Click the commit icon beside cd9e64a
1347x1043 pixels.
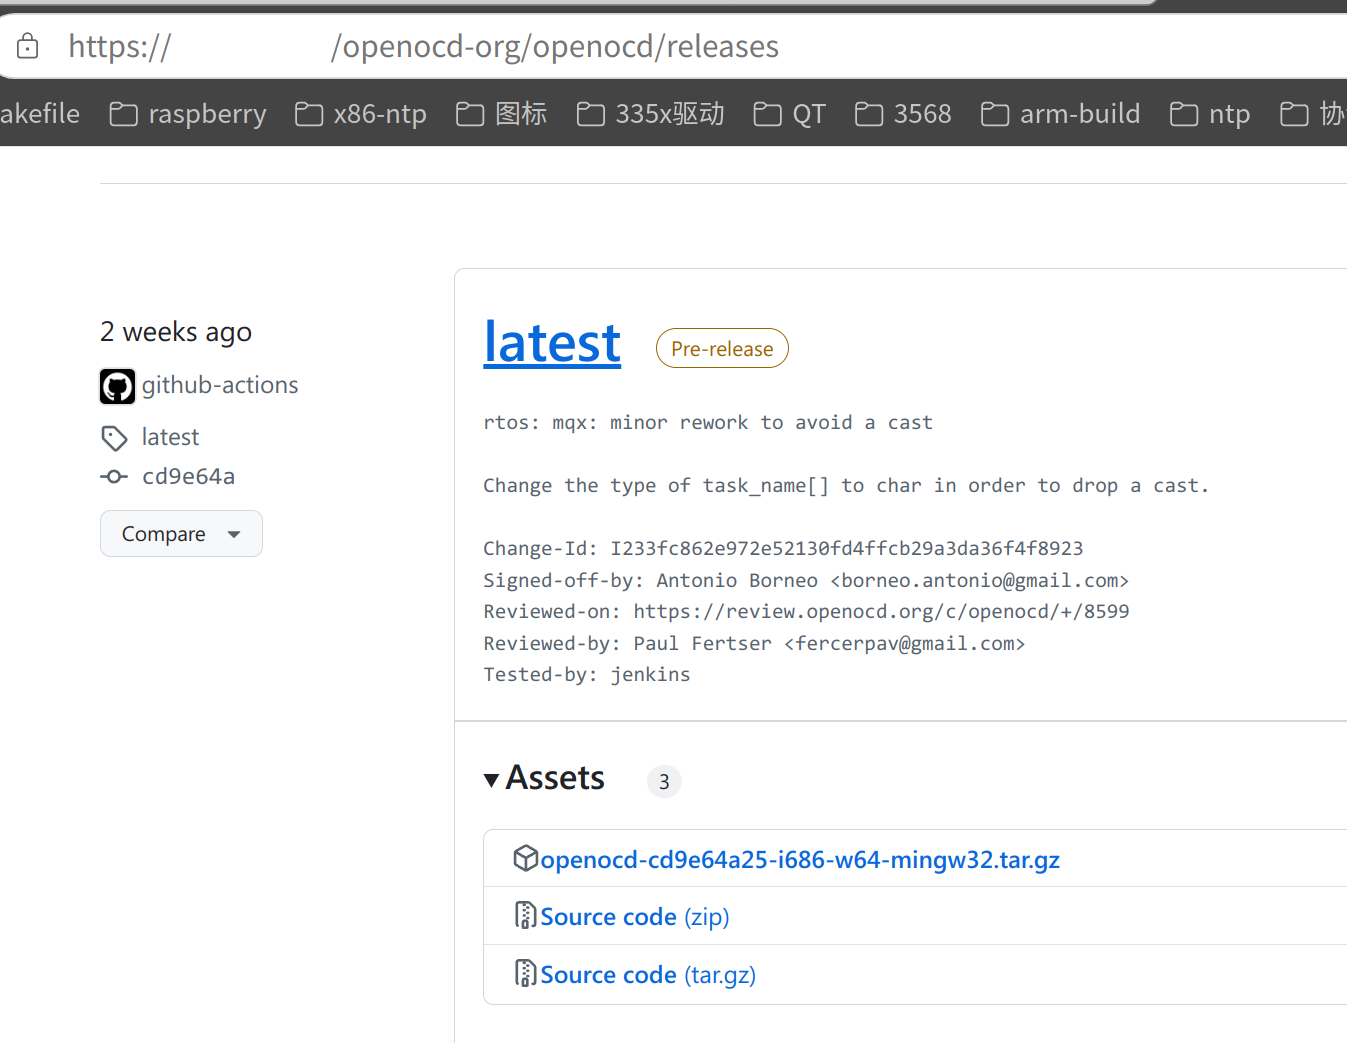[114, 477]
